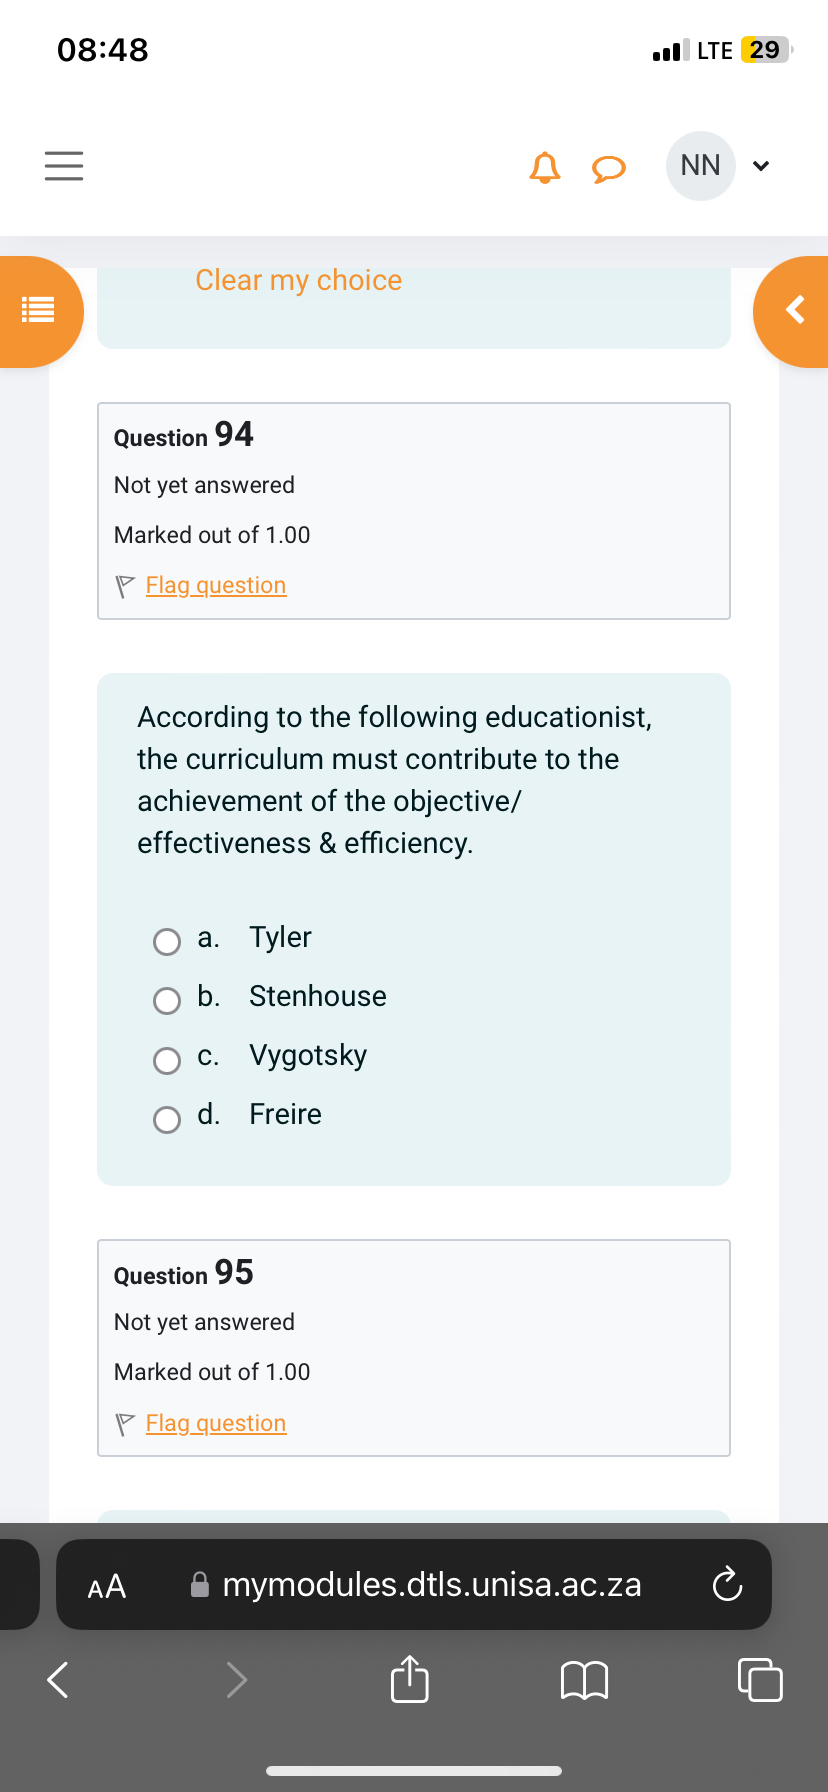
Task: Collapse the orange side block drawer arrow
Action: (793, 311)
